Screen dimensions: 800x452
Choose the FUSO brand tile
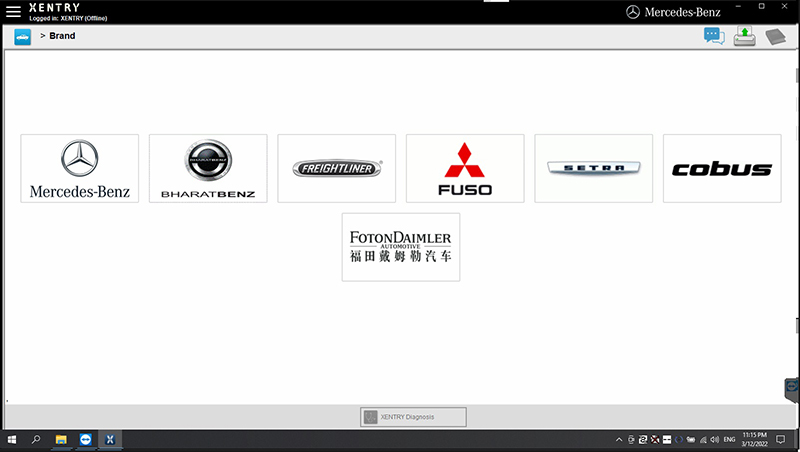[x=465, y=168]
